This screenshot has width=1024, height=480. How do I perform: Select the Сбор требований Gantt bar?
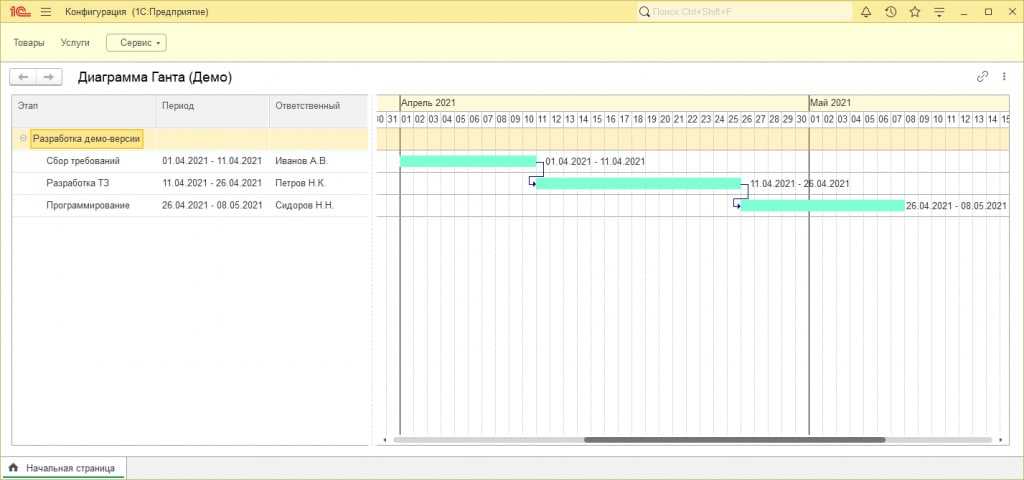pyautogui.click(x=467, y=161)
